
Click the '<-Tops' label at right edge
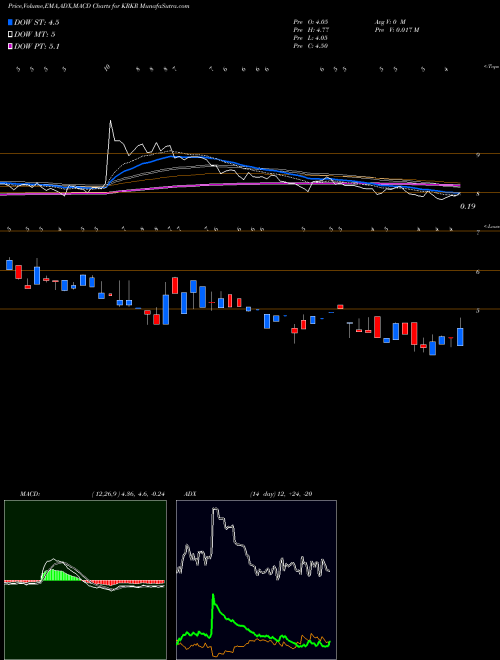point(491,66)
